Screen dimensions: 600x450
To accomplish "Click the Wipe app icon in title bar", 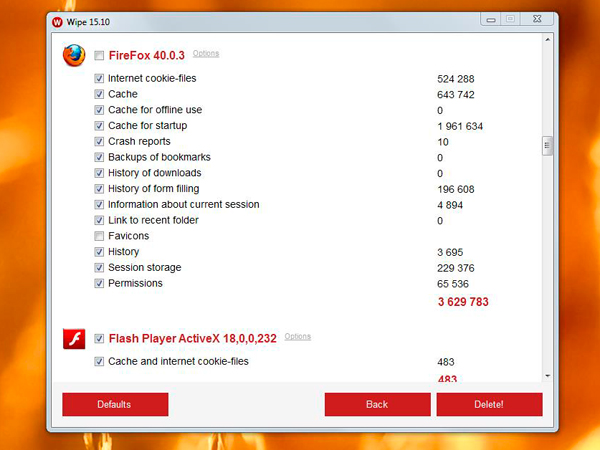I will point(57,22).
